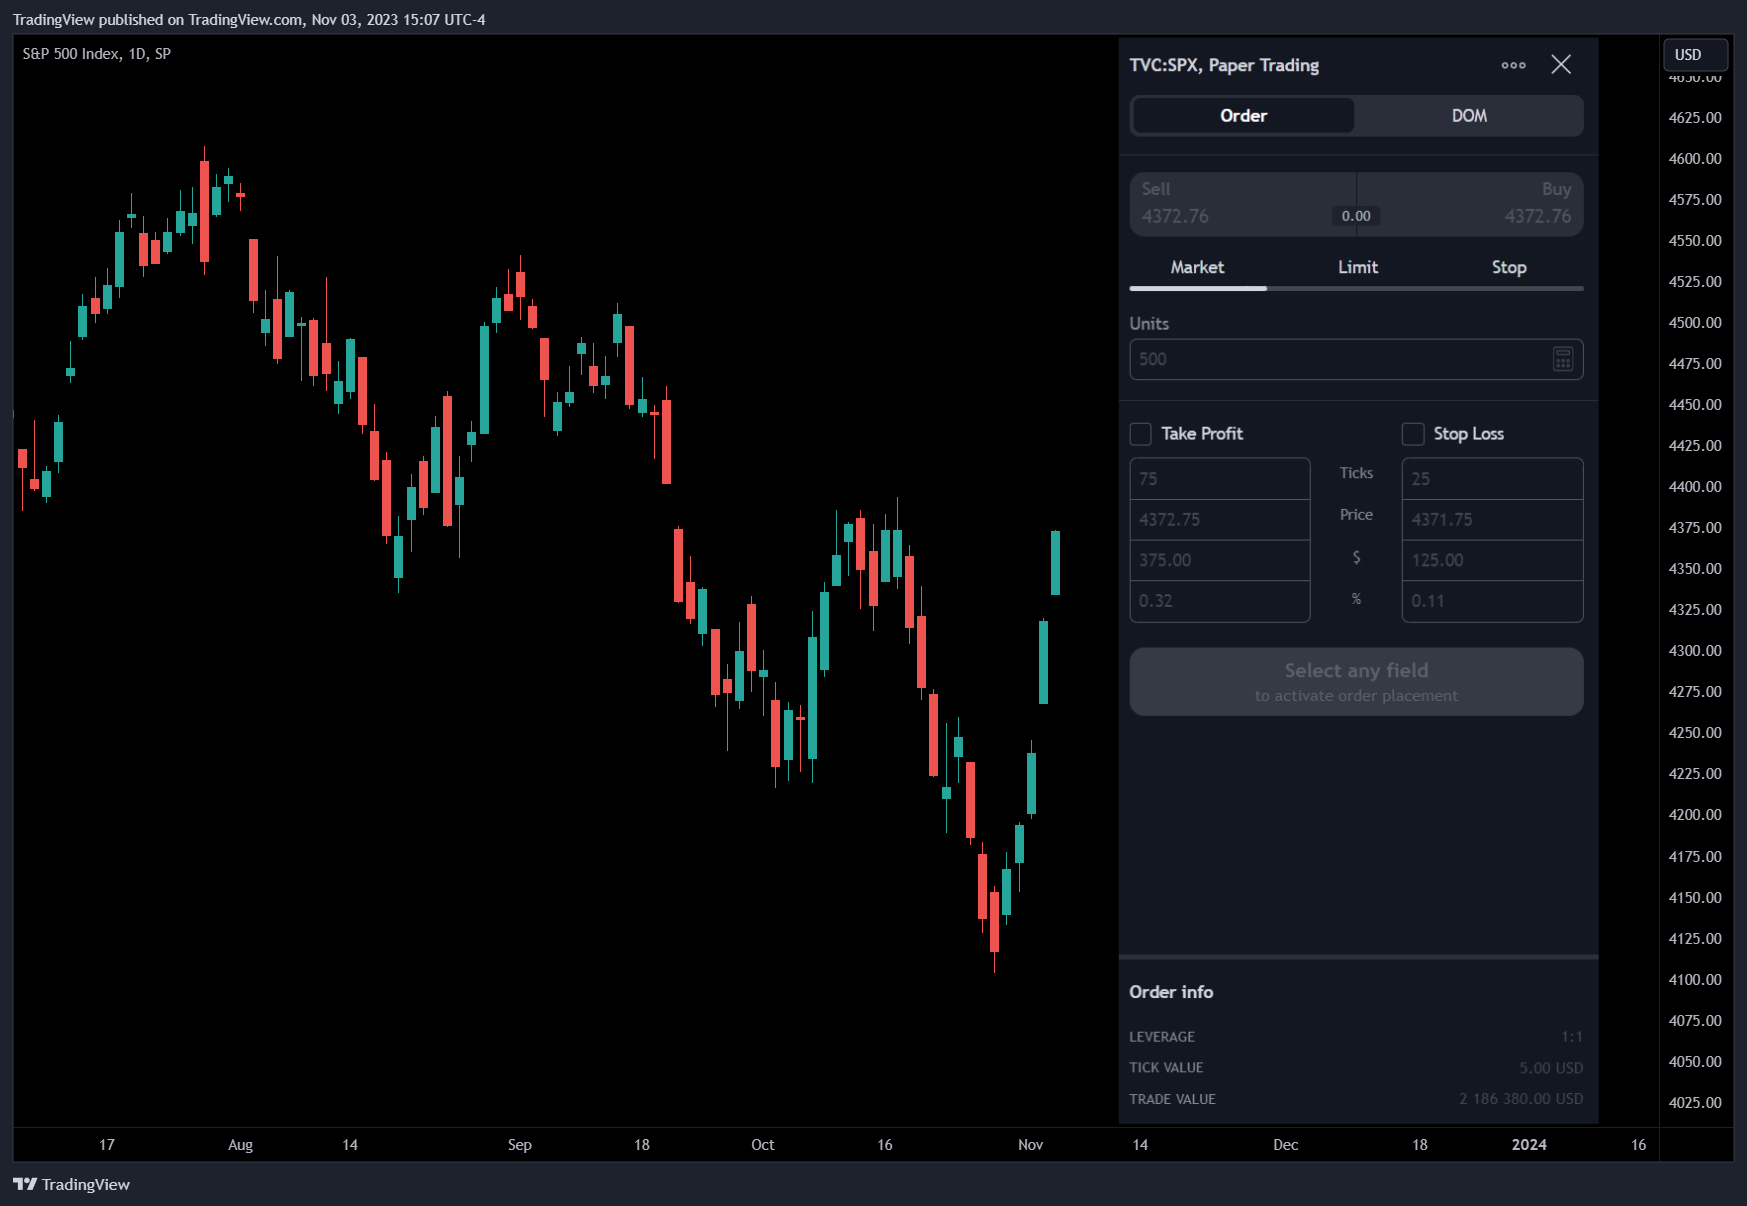Switch to the DOM tab
1747x1206 pixels.
coord(1469,116)
